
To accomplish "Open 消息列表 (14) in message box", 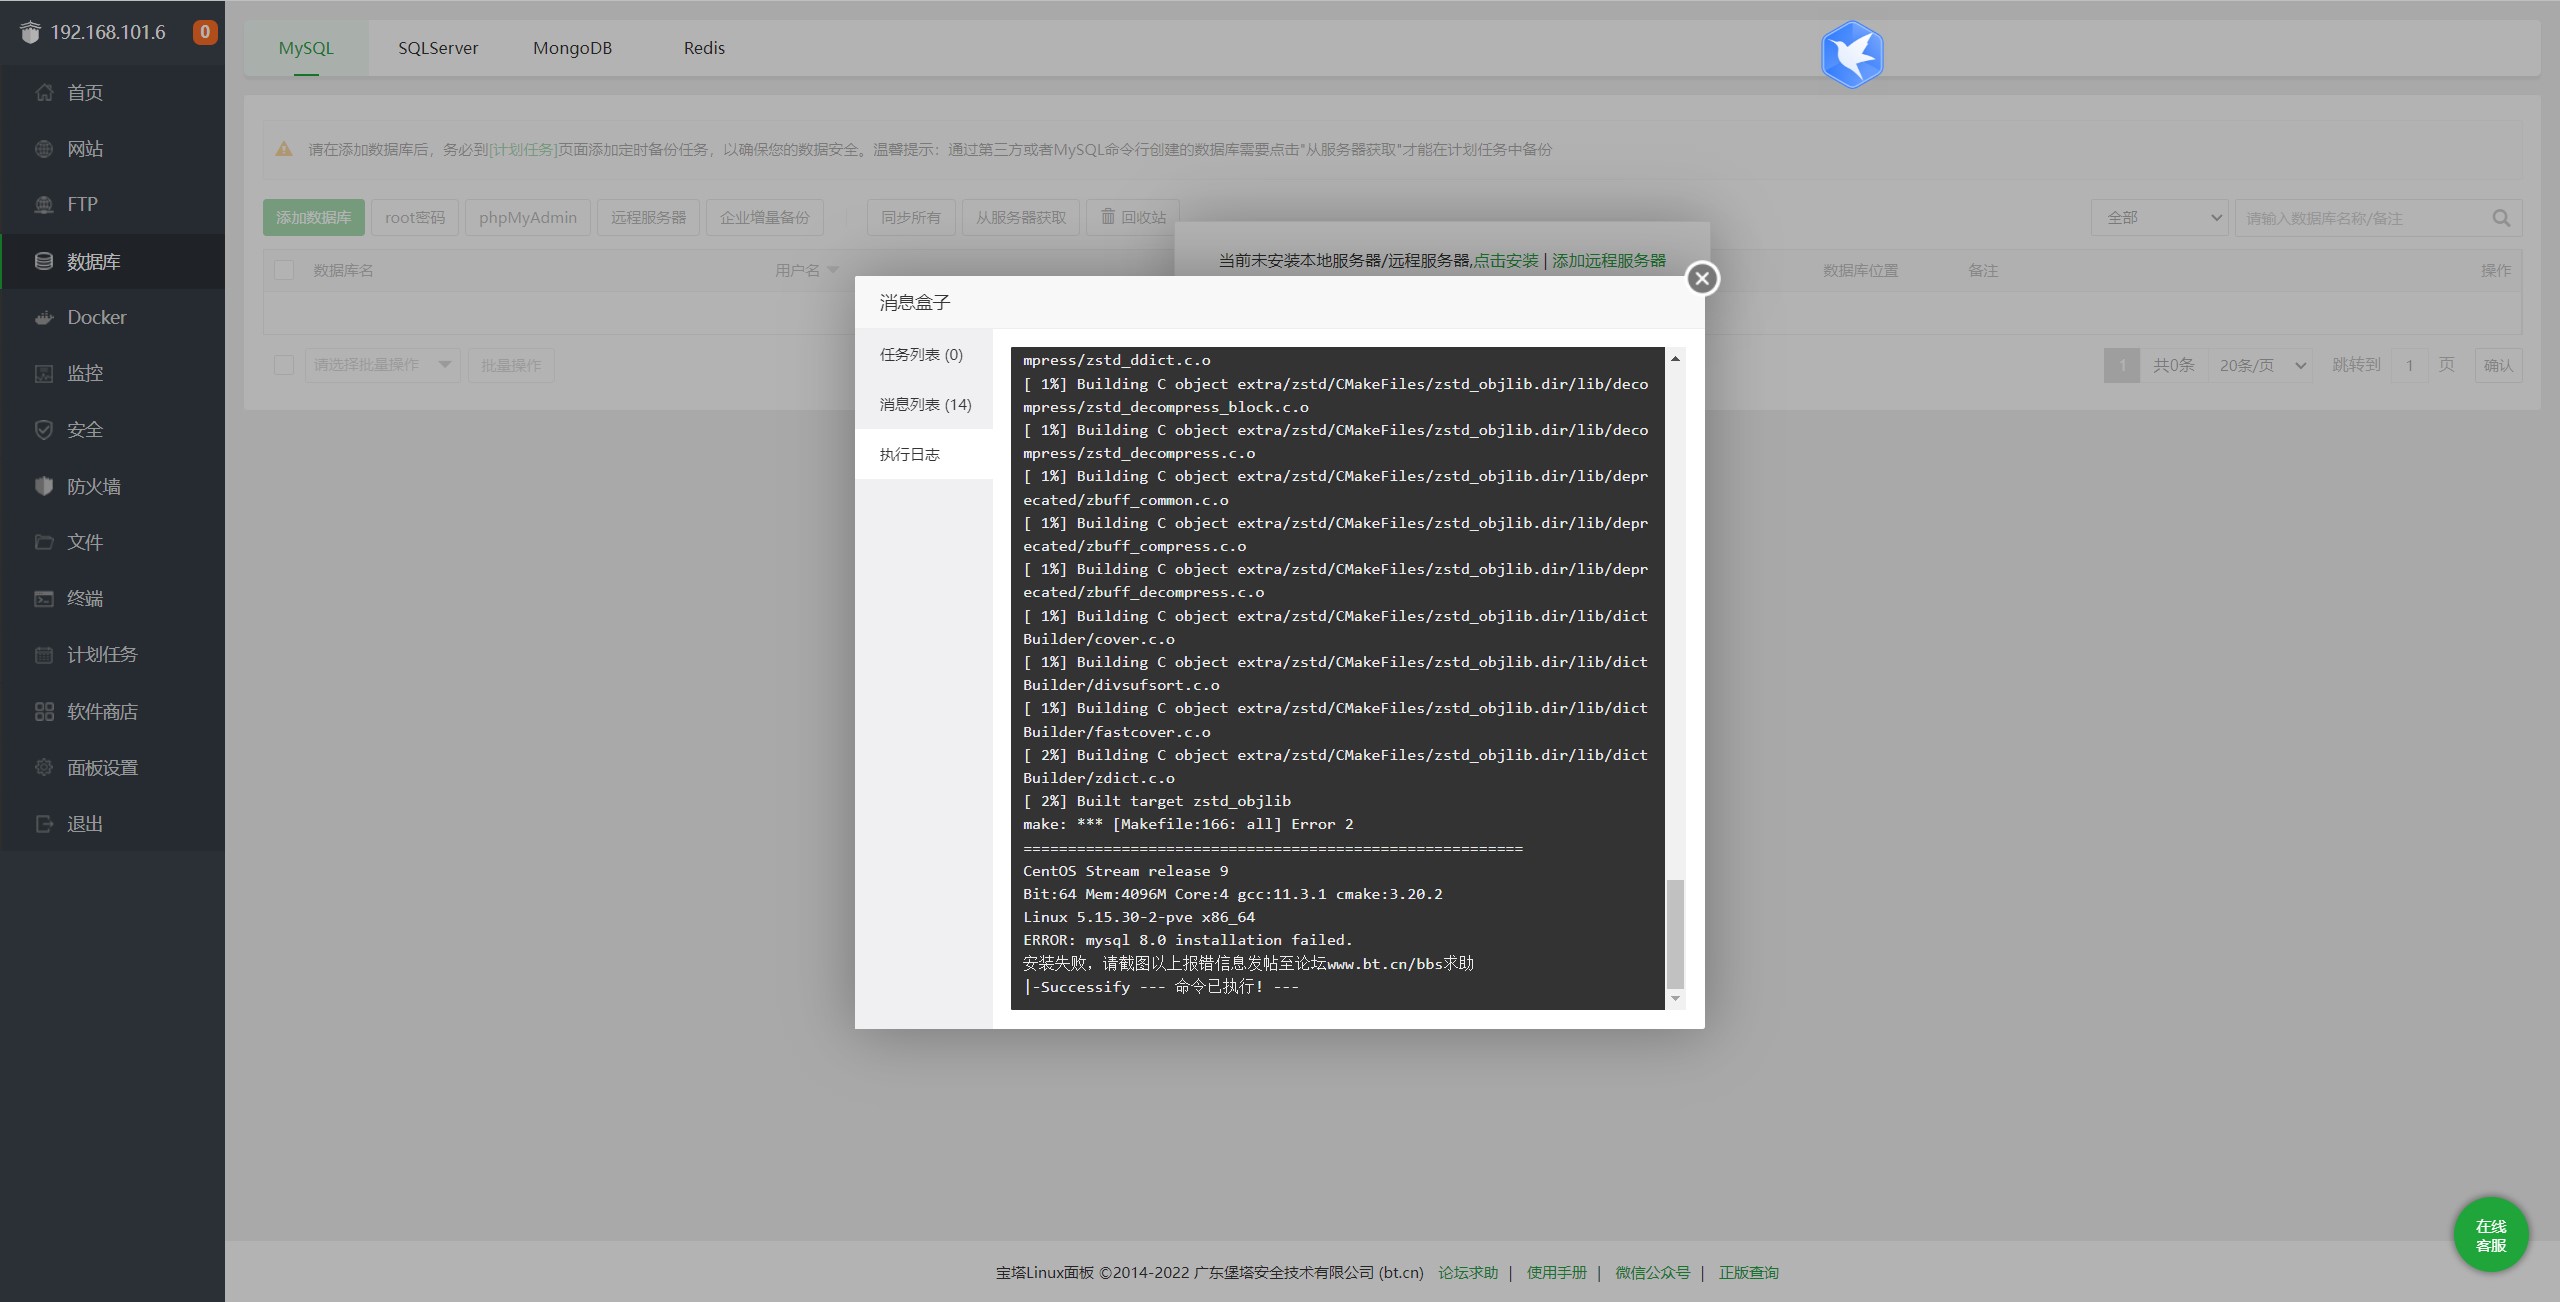I will (x=924, y=404).
